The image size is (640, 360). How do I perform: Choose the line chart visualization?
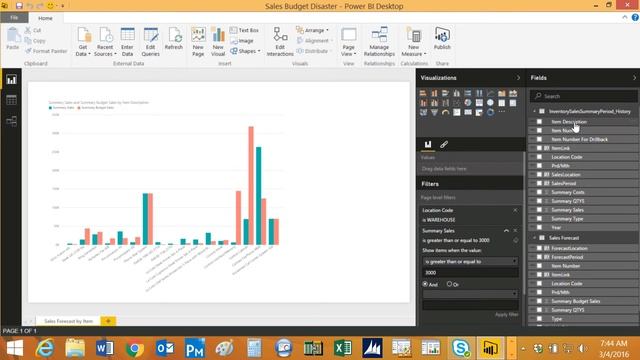[x=490, y=93]
